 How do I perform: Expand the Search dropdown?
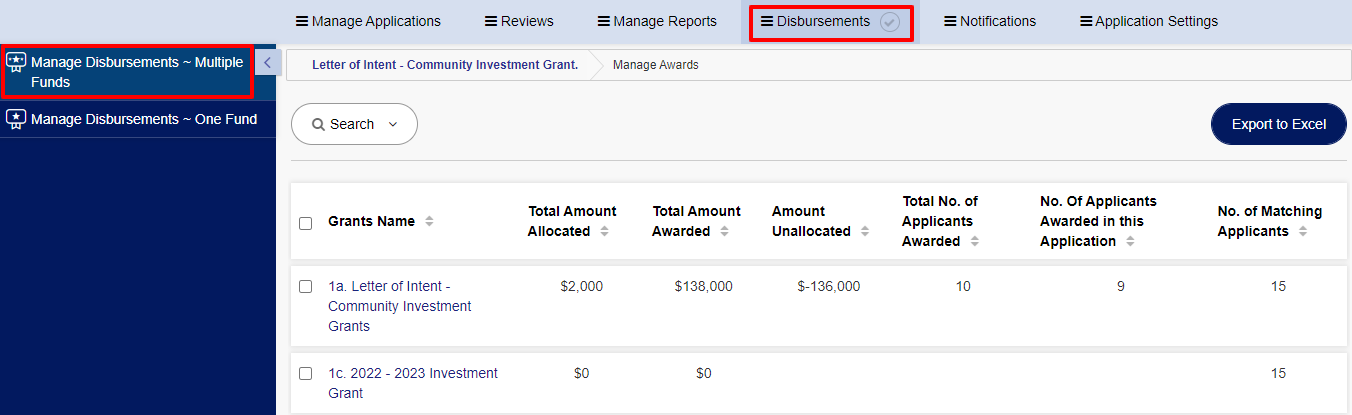[354, 124]
